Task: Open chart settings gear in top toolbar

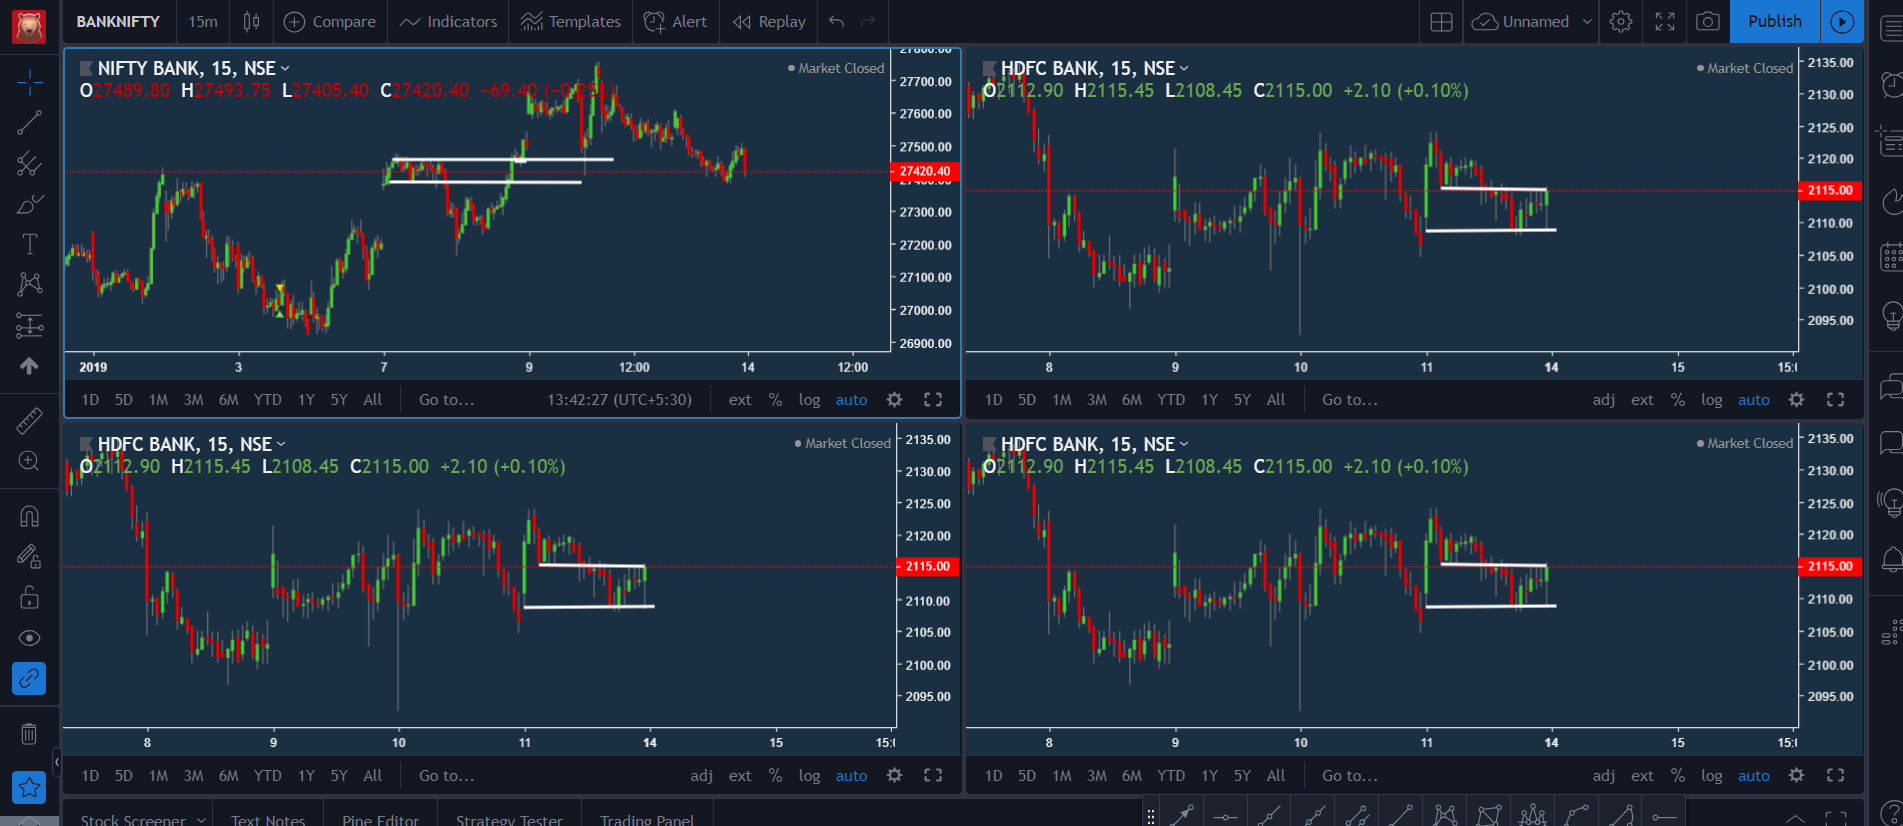Action: click(x=1621, y=21)
